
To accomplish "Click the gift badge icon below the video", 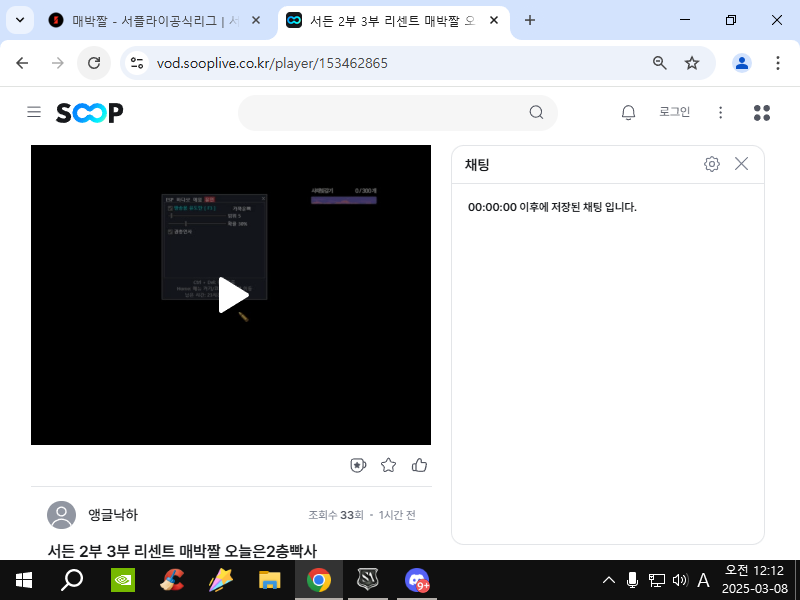I will (x=358, y=465).
